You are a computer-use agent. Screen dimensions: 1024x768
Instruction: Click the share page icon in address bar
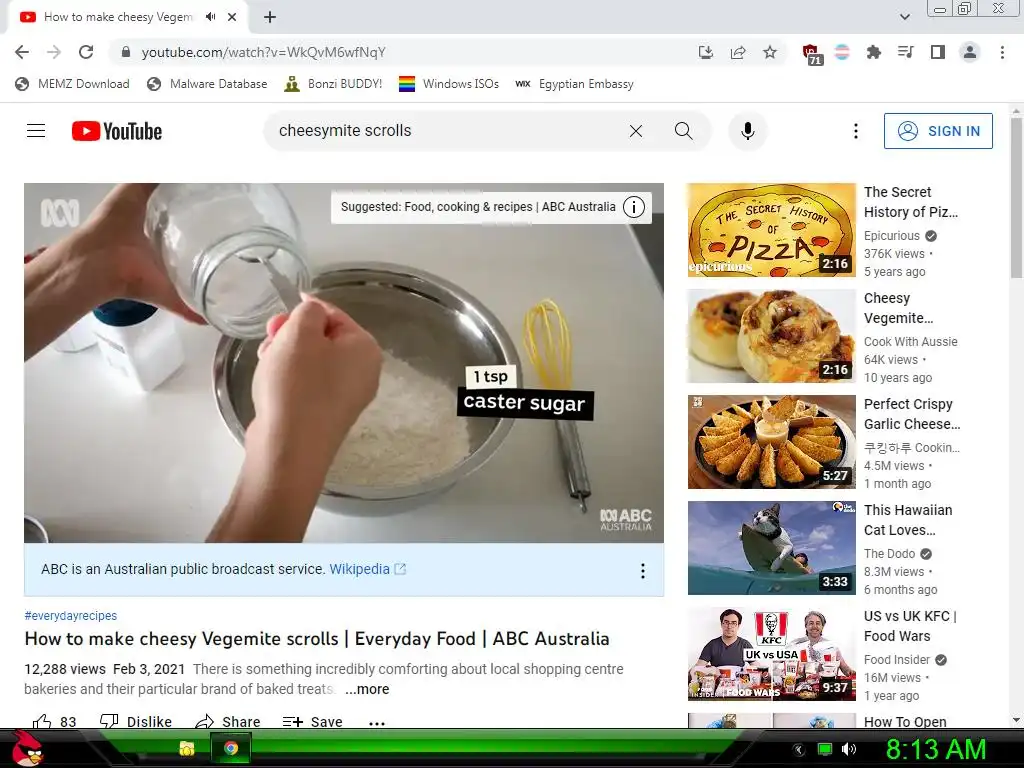click(x=738, y=52)
